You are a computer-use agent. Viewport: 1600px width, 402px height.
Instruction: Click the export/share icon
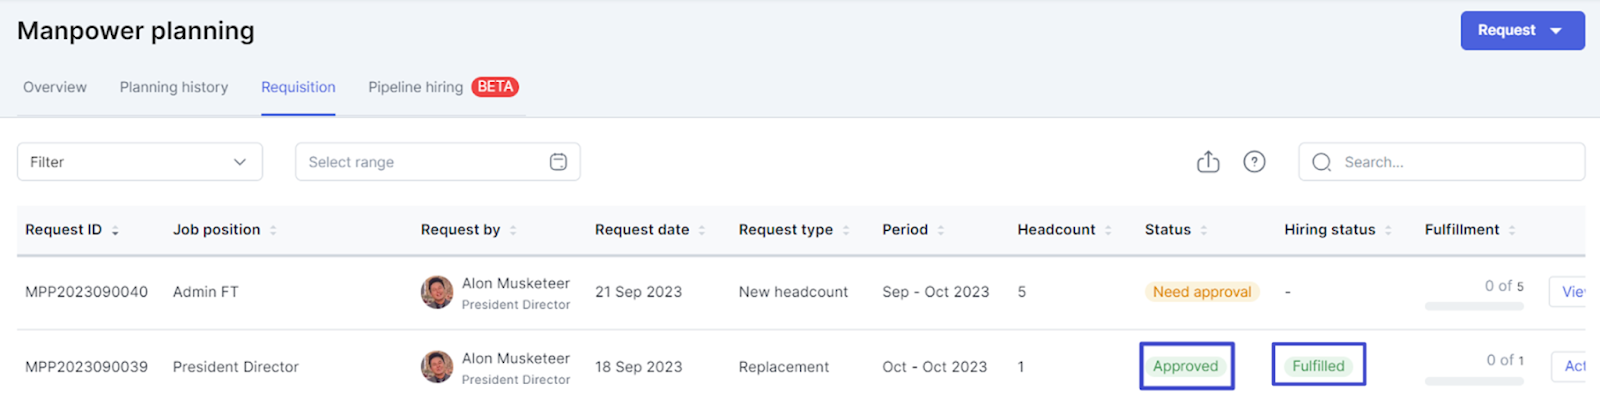point(1208,162)
